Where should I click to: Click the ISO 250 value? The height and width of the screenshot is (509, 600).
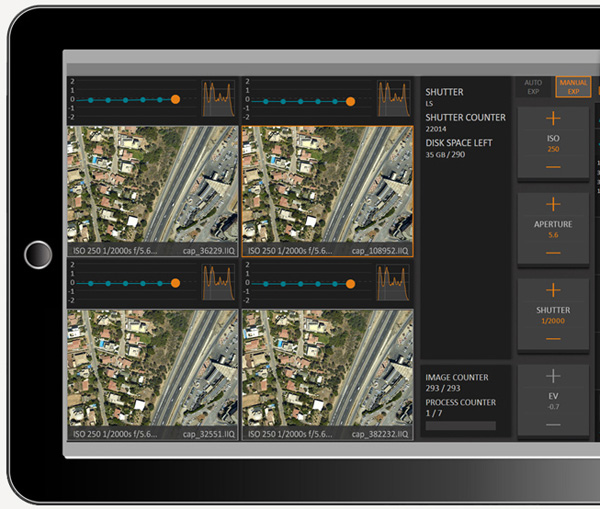pyautogui.click(x=553, y=149)
